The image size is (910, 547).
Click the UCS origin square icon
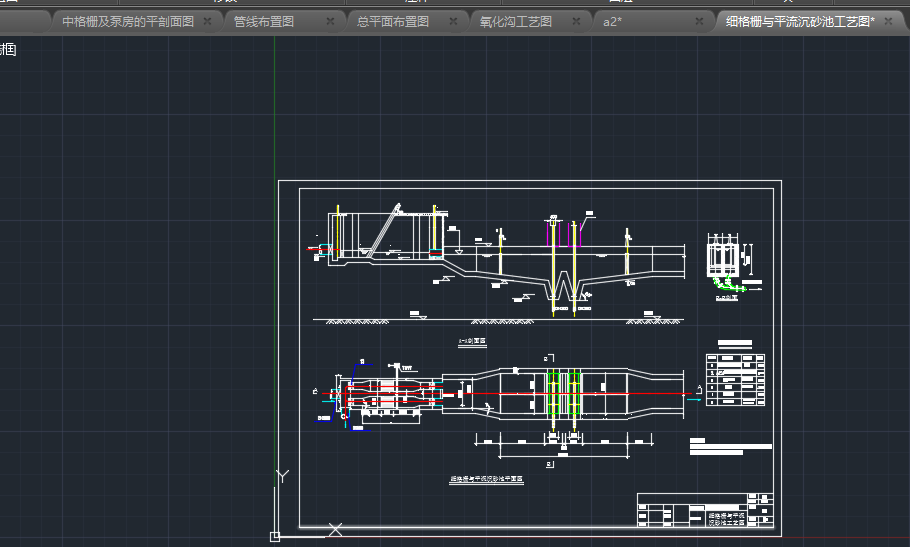tap(275, 537)
